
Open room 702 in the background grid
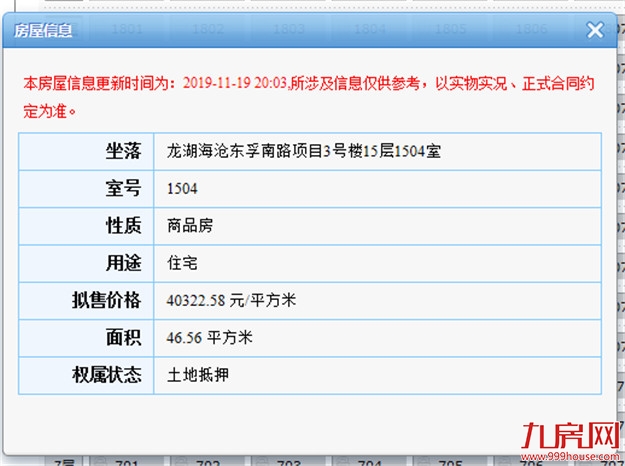[208, 462]
